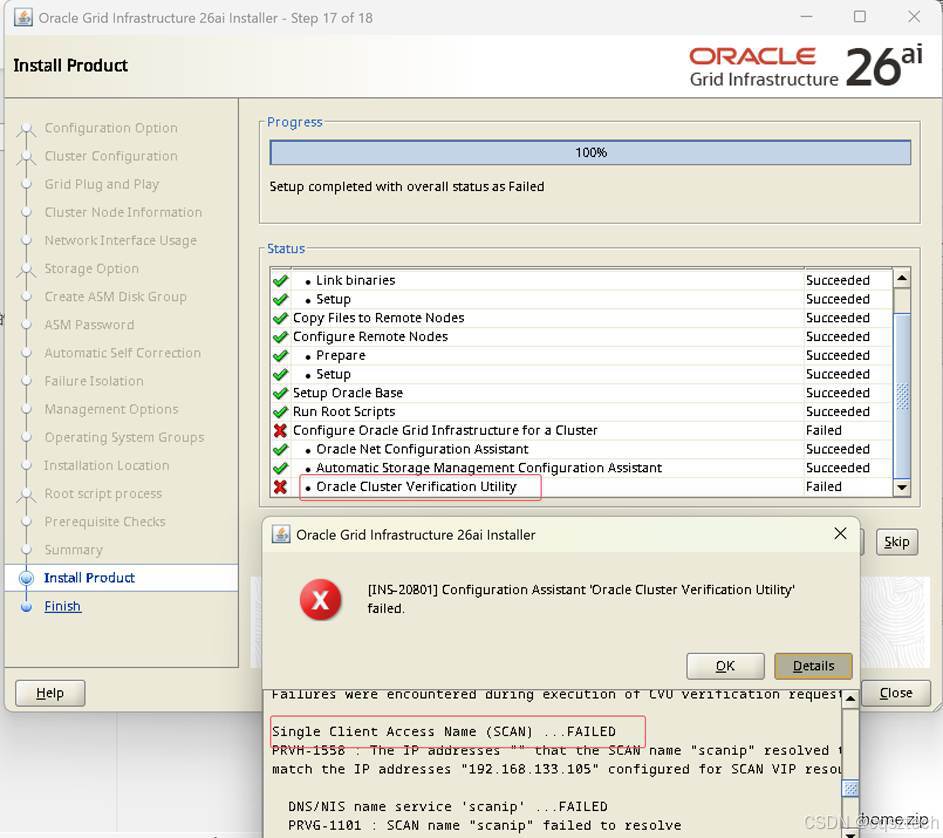Viewport: 943px width, 838px height.
Task: Close the INS-20801 error dialog
Action: click(x=840, y=534)
